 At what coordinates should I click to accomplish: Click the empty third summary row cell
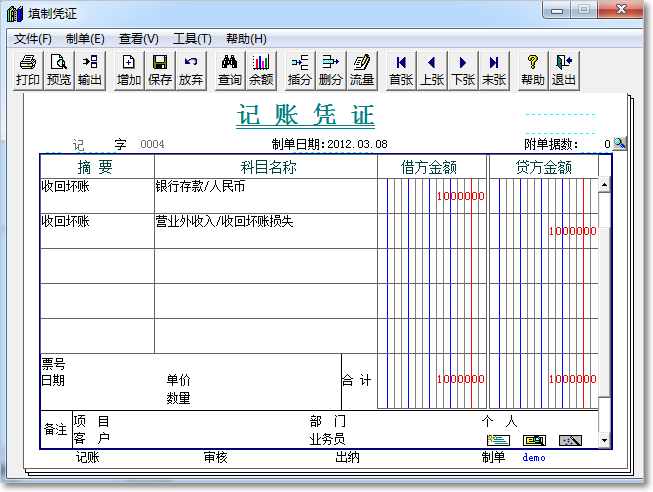click(x=97, y=266)
